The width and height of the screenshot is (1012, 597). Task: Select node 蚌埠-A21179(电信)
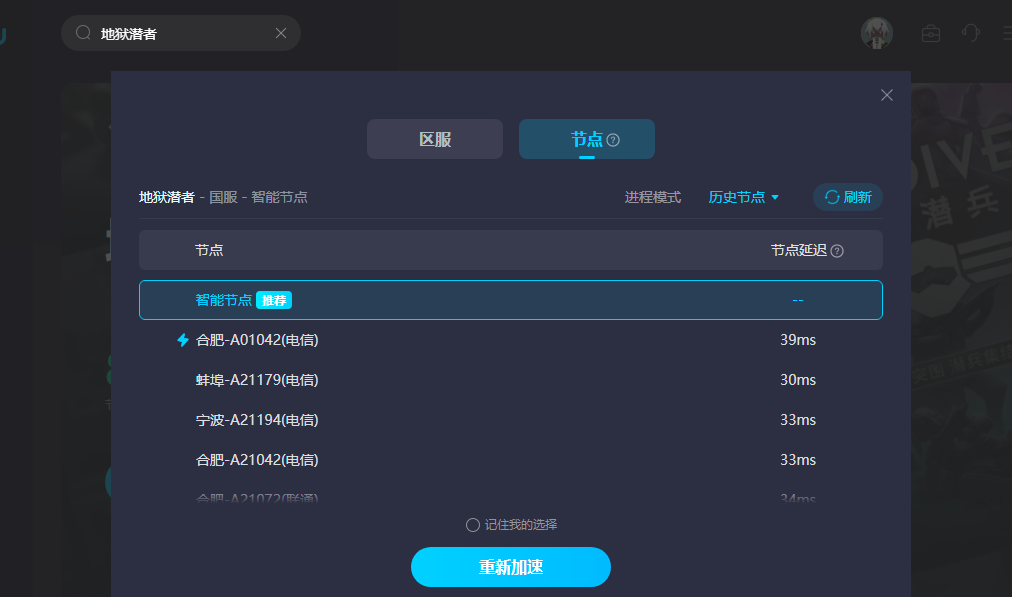tap(511, 380)
